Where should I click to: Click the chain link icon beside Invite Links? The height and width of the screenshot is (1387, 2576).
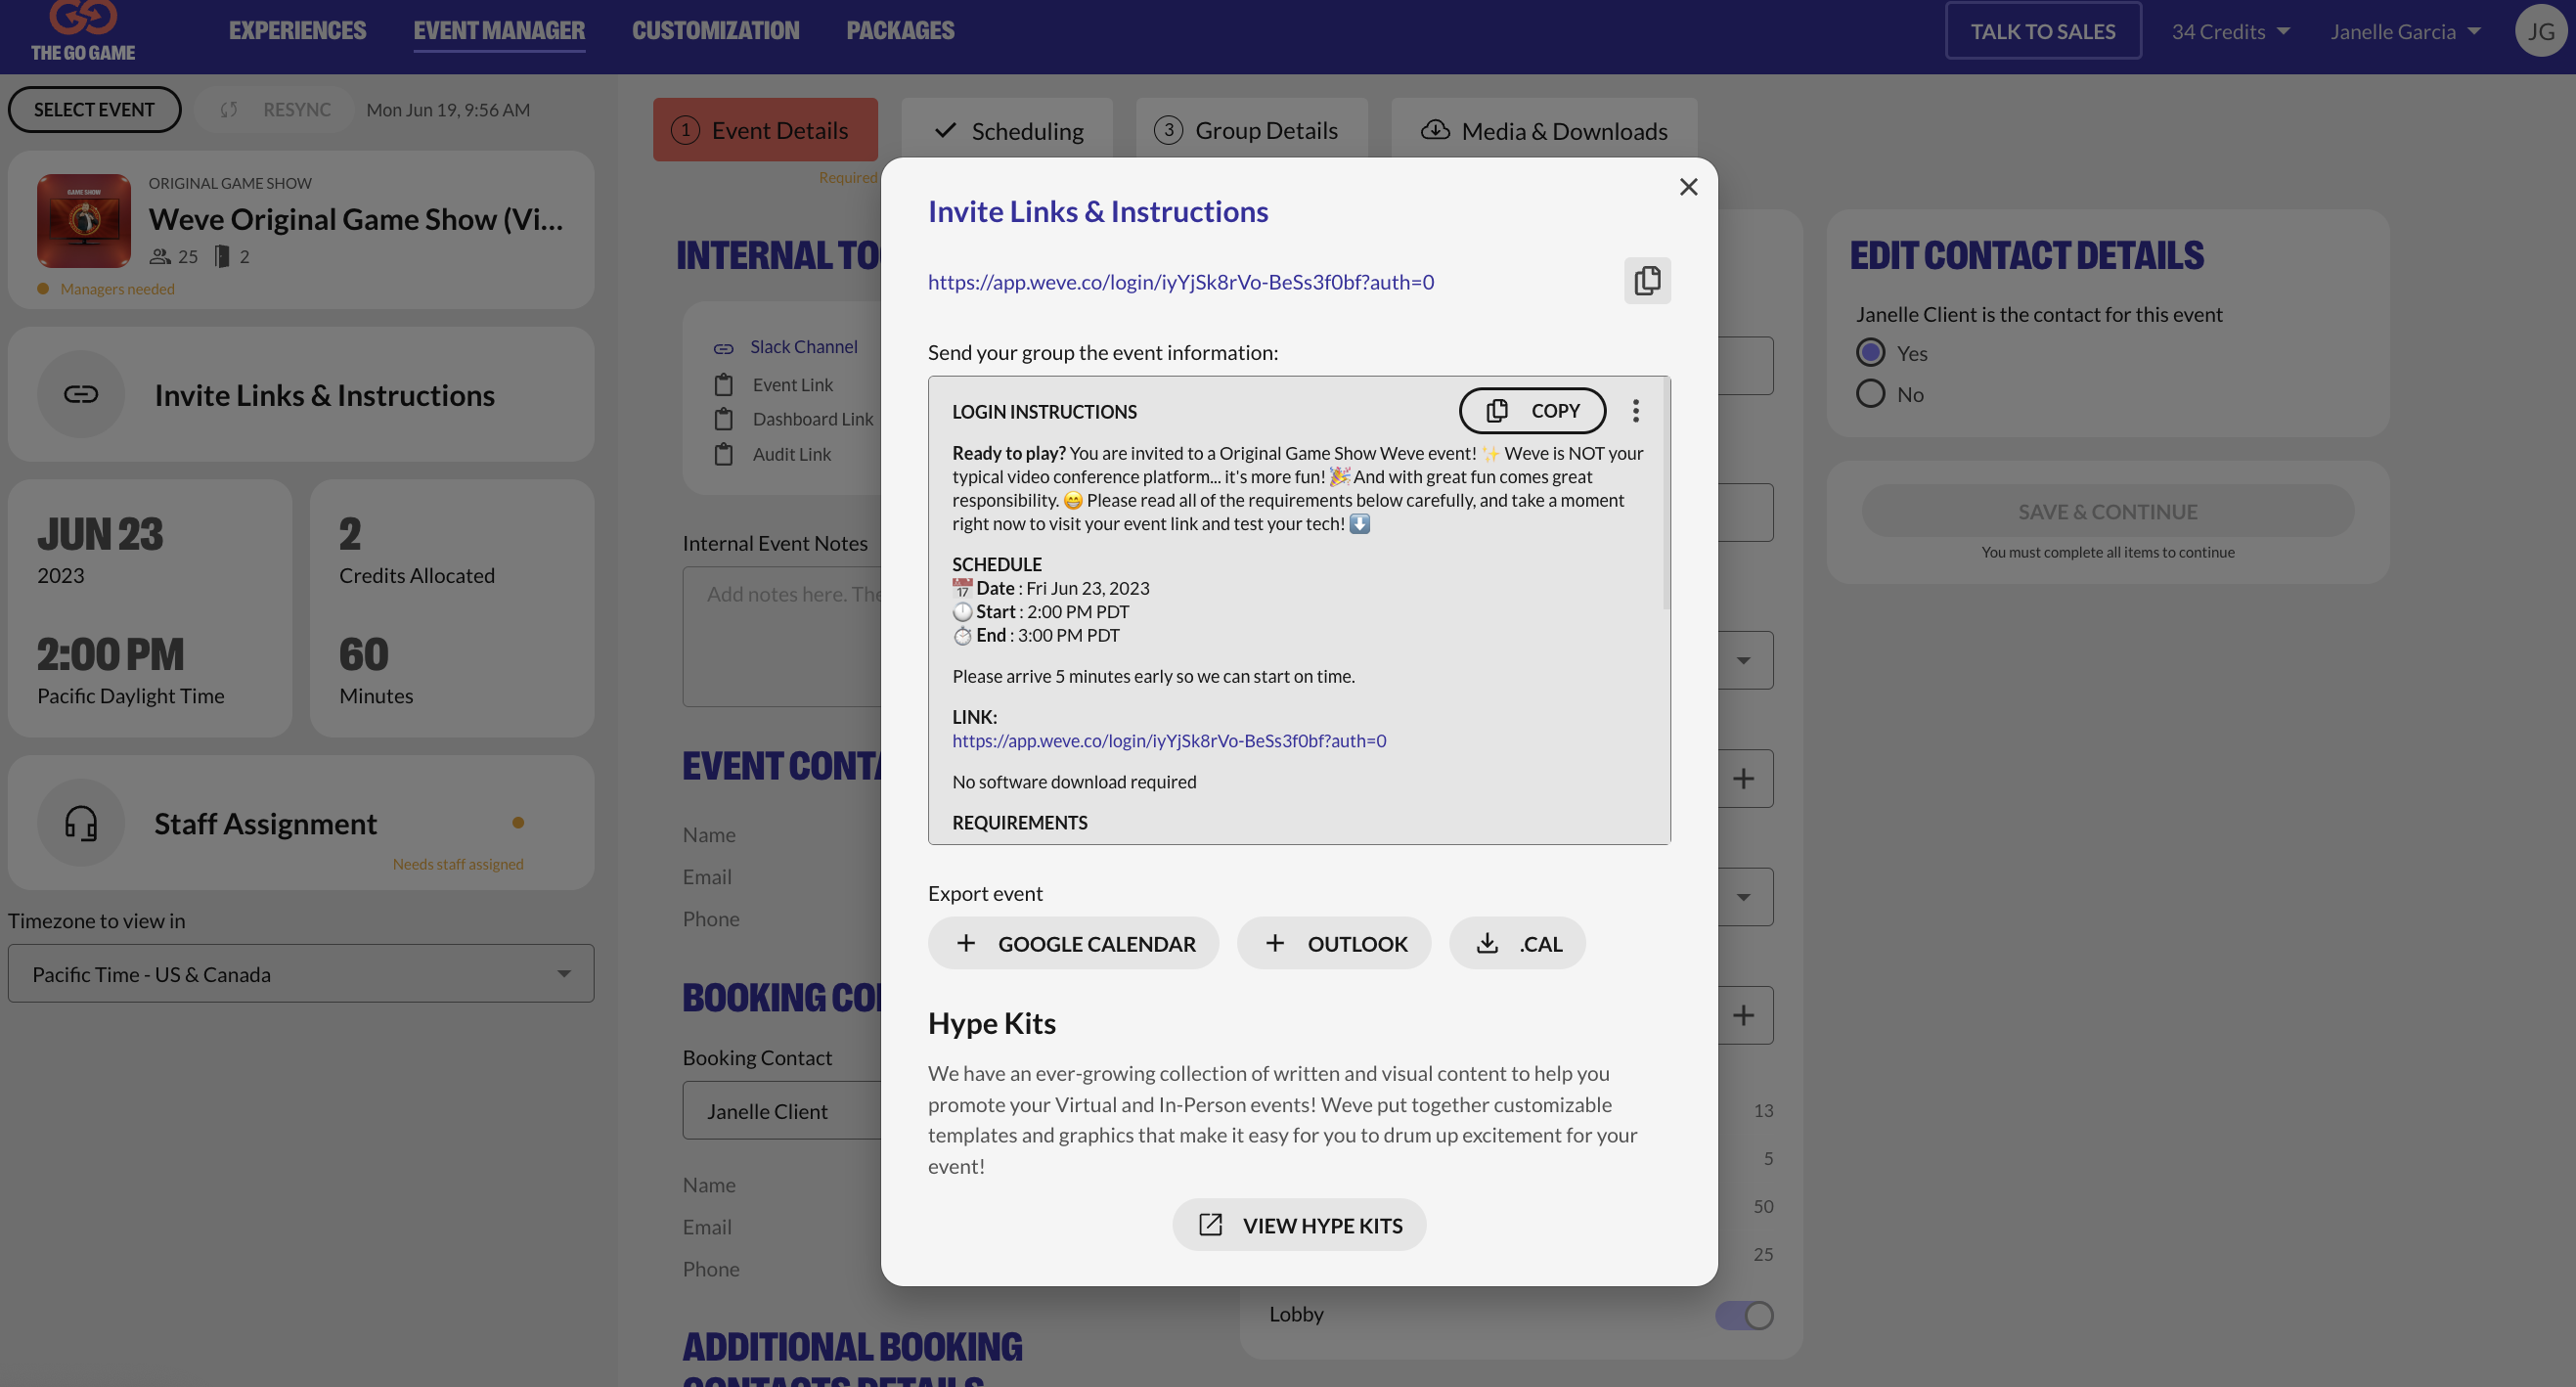coord(81,394)
